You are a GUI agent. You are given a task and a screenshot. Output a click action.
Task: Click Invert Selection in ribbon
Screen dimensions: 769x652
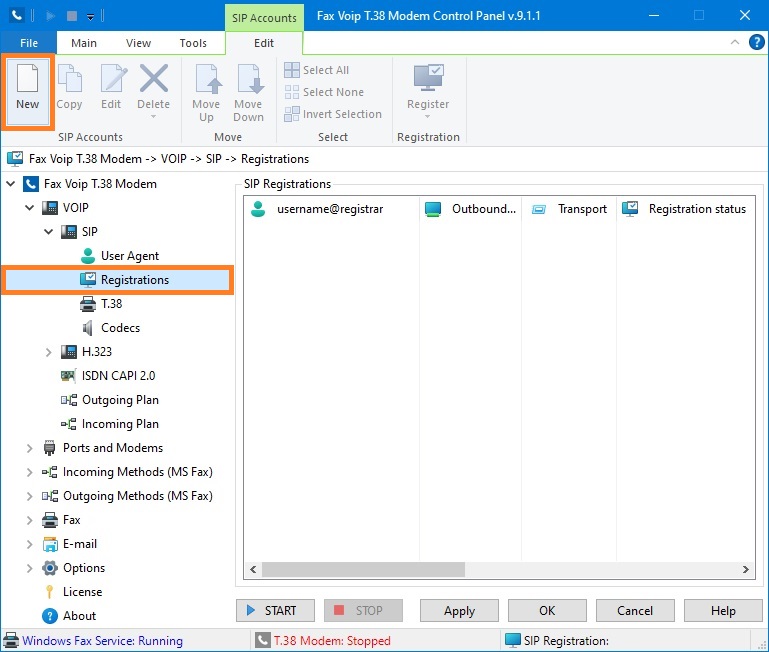(x=333, y=114)
